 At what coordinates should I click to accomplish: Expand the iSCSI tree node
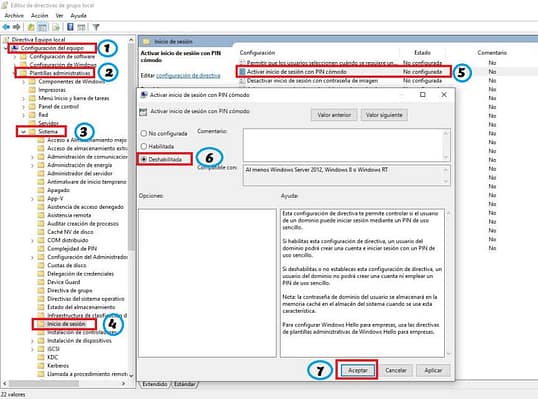[32, 349]
